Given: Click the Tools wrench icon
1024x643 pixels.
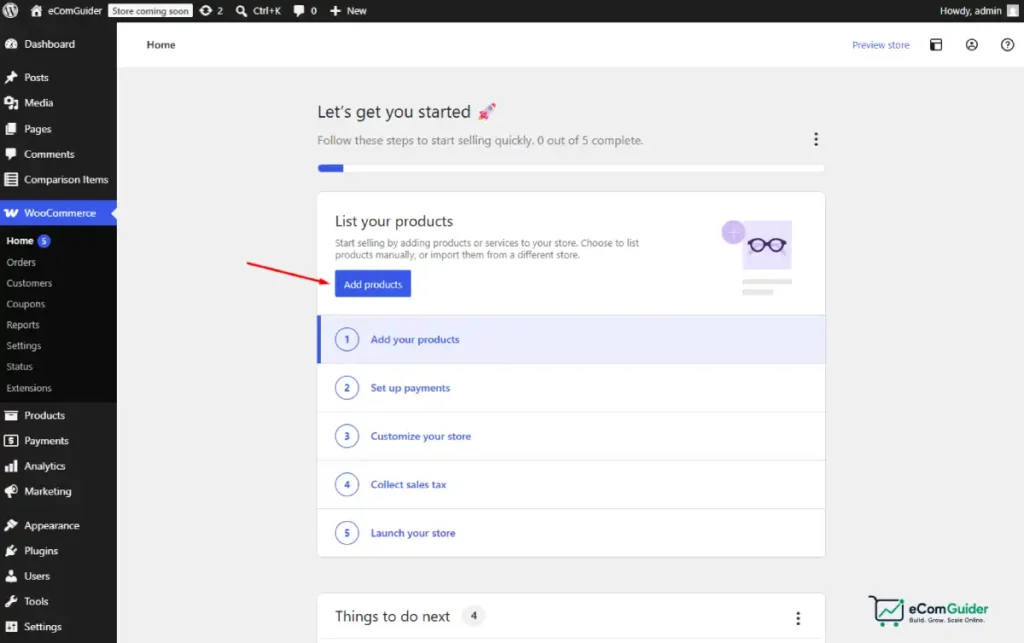Looking at the screenshot, I should [11, 601].
